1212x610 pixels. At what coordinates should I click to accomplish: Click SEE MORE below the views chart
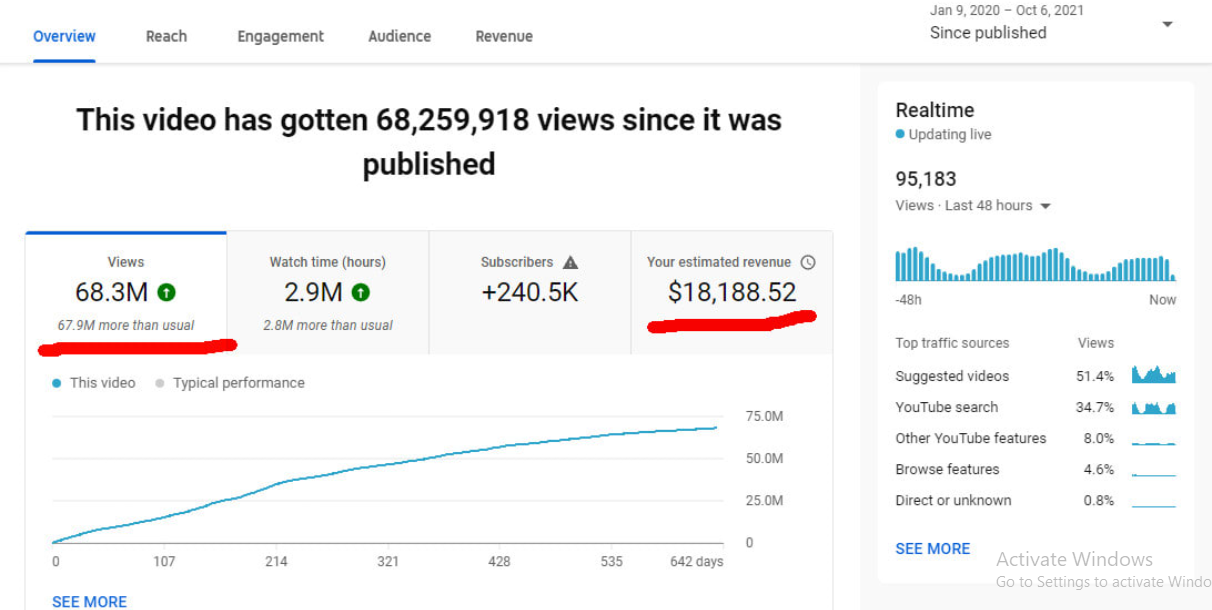pyautogui.click(x=89, y=601)
